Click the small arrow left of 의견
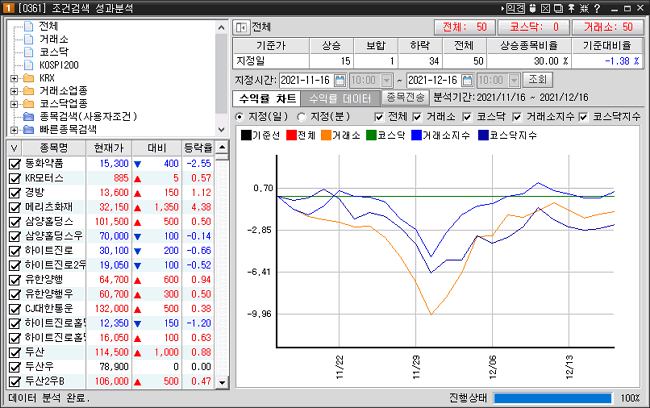The image size is (650, 408). (x=503, y=8)
